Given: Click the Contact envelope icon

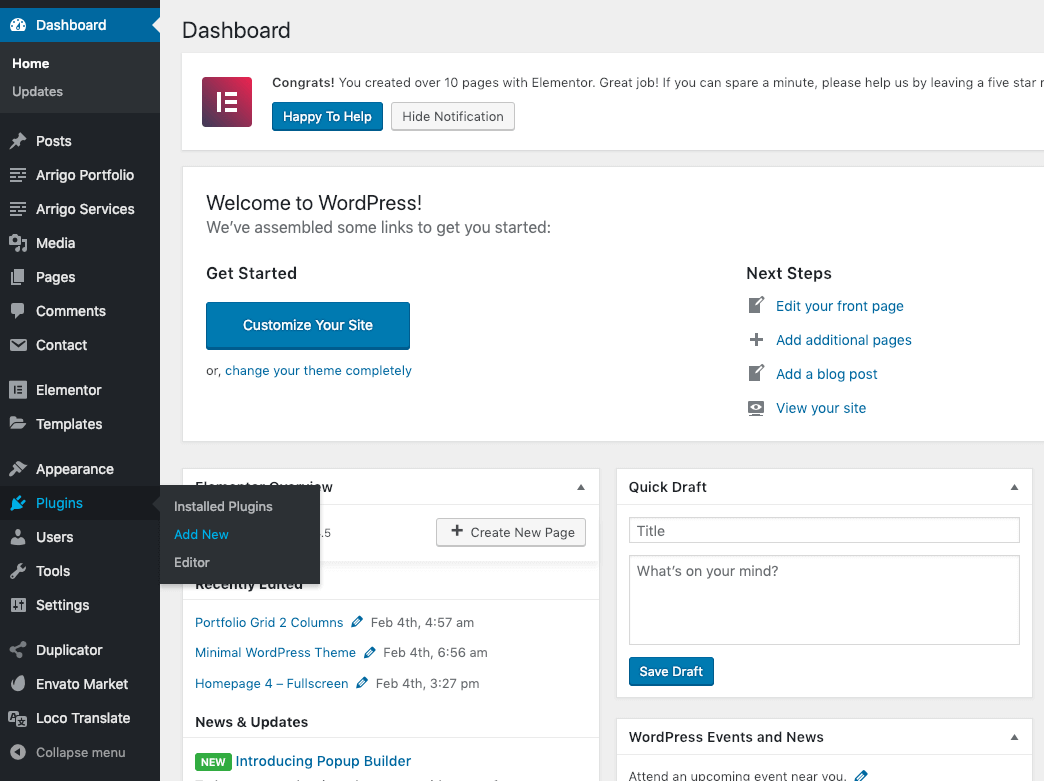Looking at the screenshot, I should [18, 345].
